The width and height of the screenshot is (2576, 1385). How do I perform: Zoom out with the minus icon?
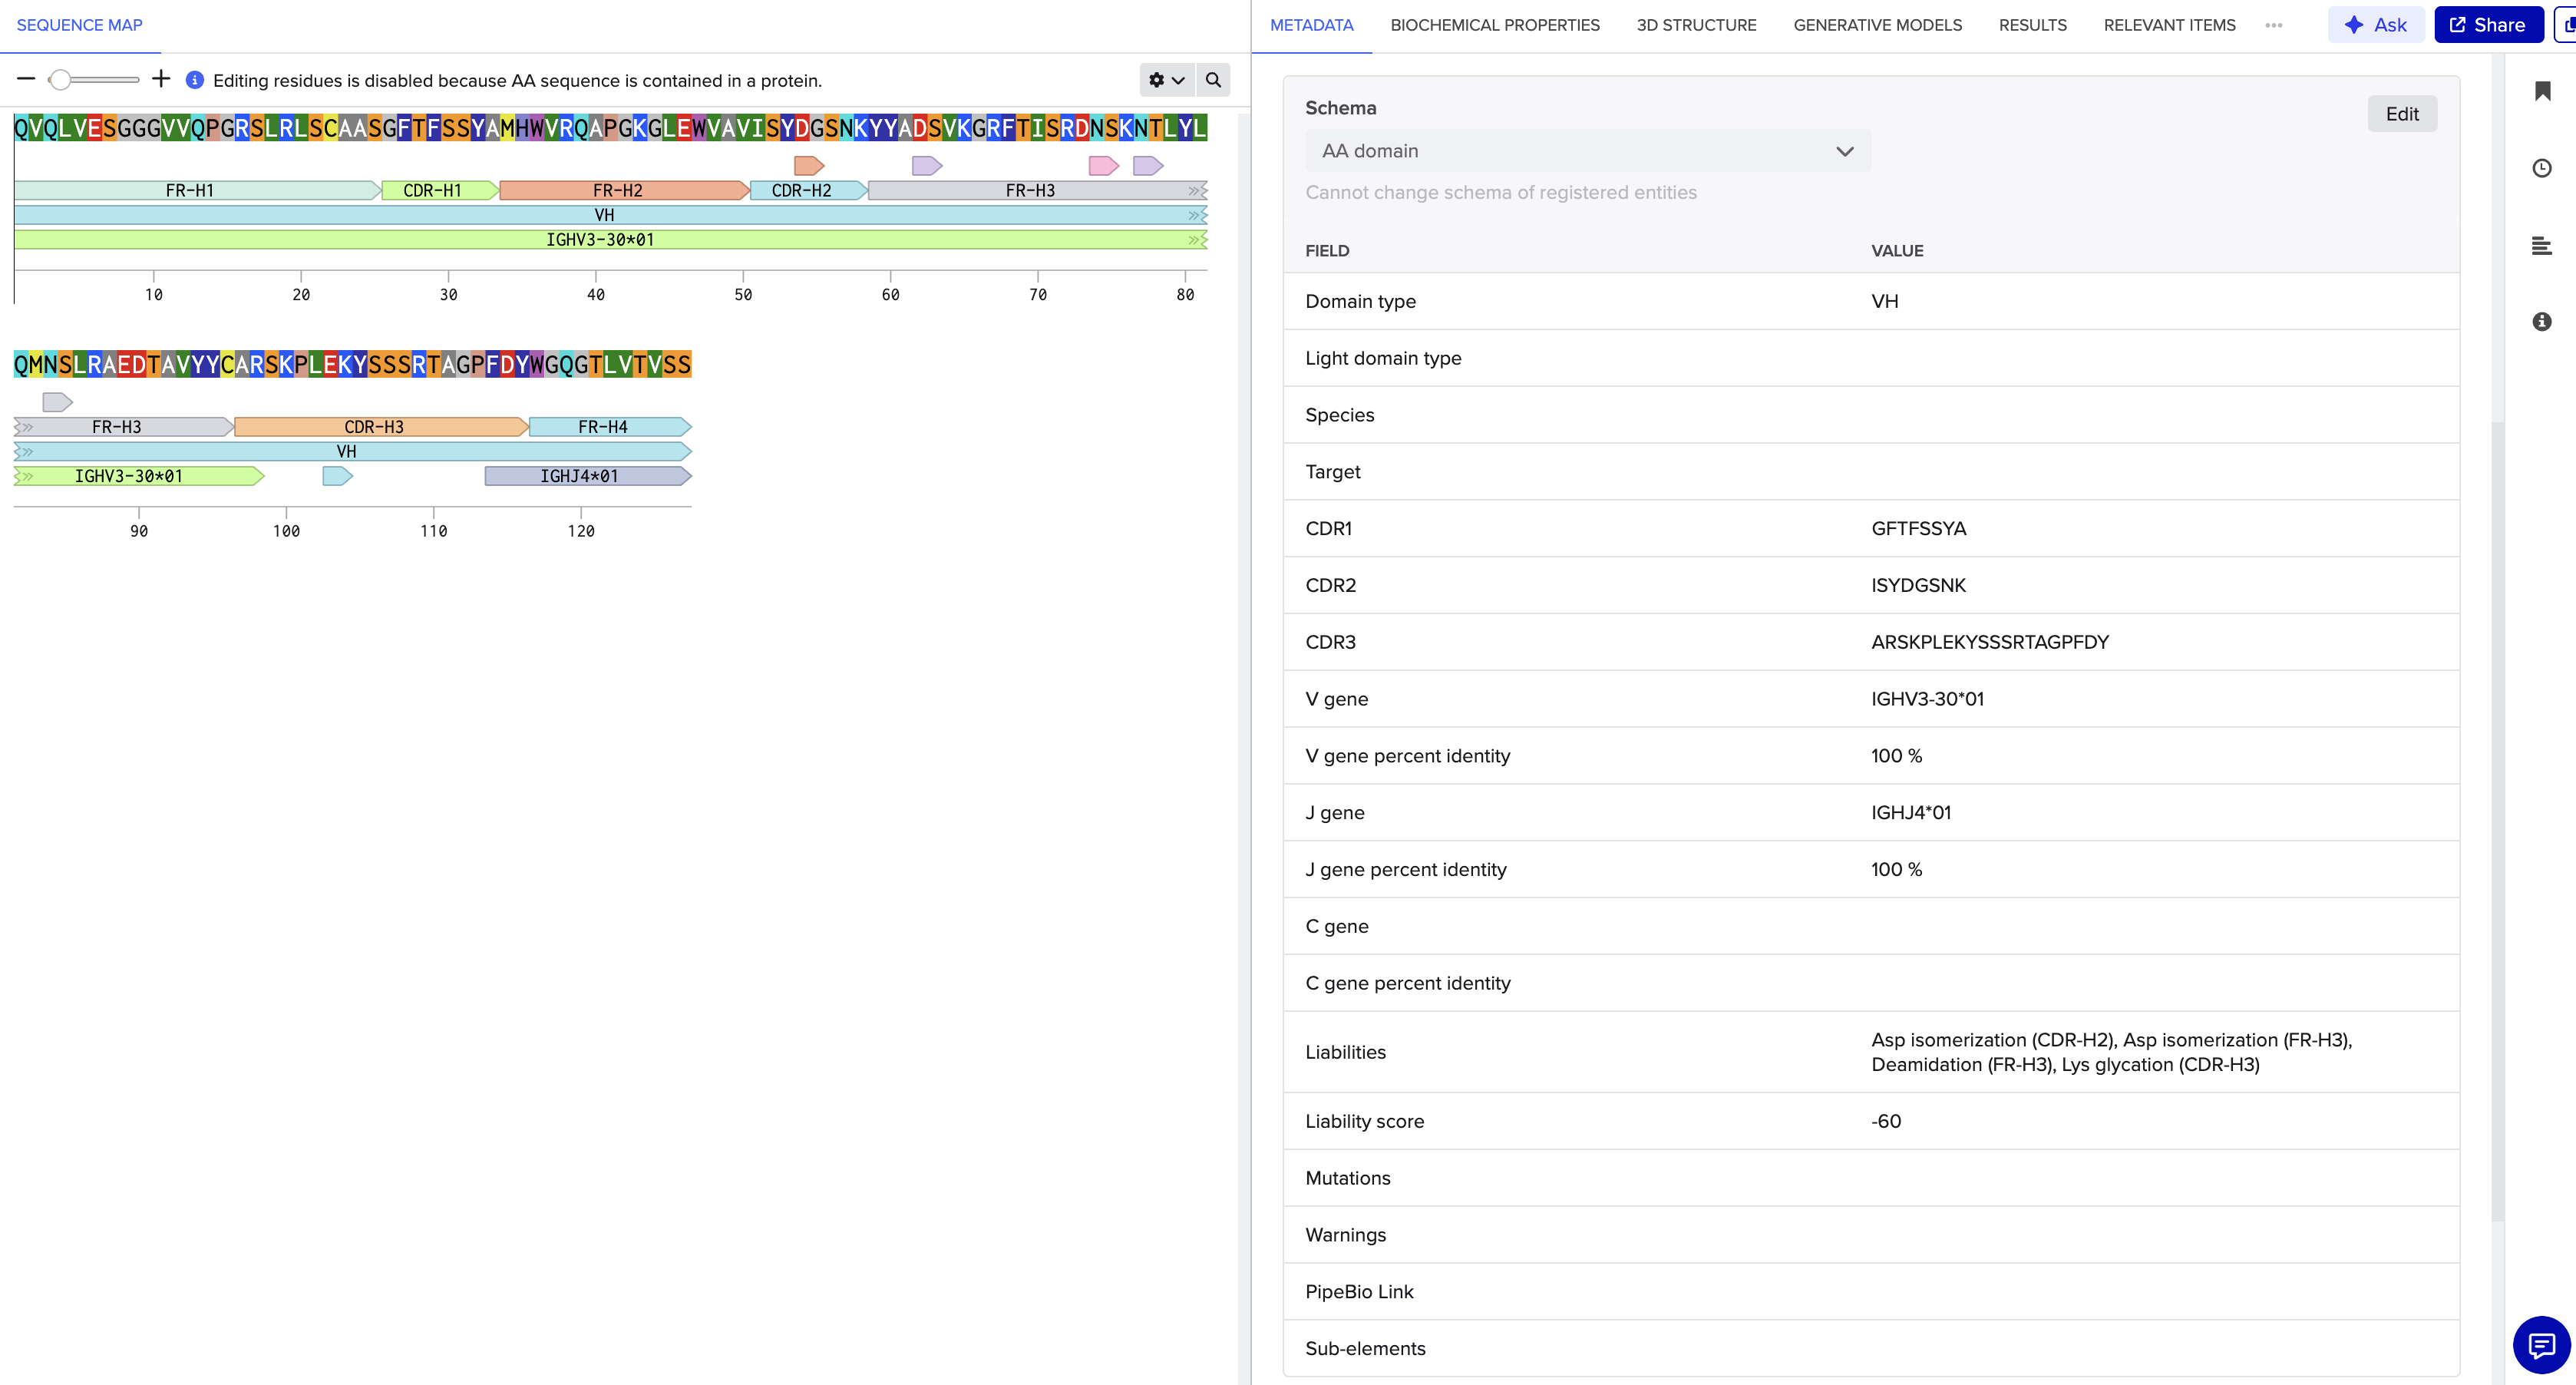point(27,79)
